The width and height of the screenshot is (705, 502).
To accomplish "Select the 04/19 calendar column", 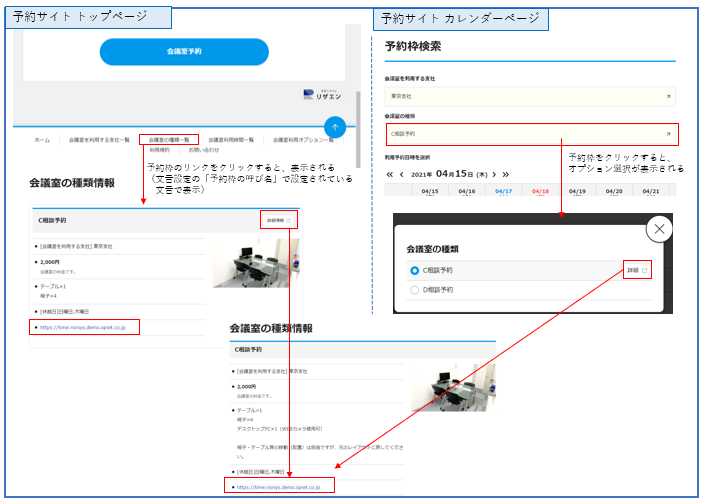I will pos(577,191).
